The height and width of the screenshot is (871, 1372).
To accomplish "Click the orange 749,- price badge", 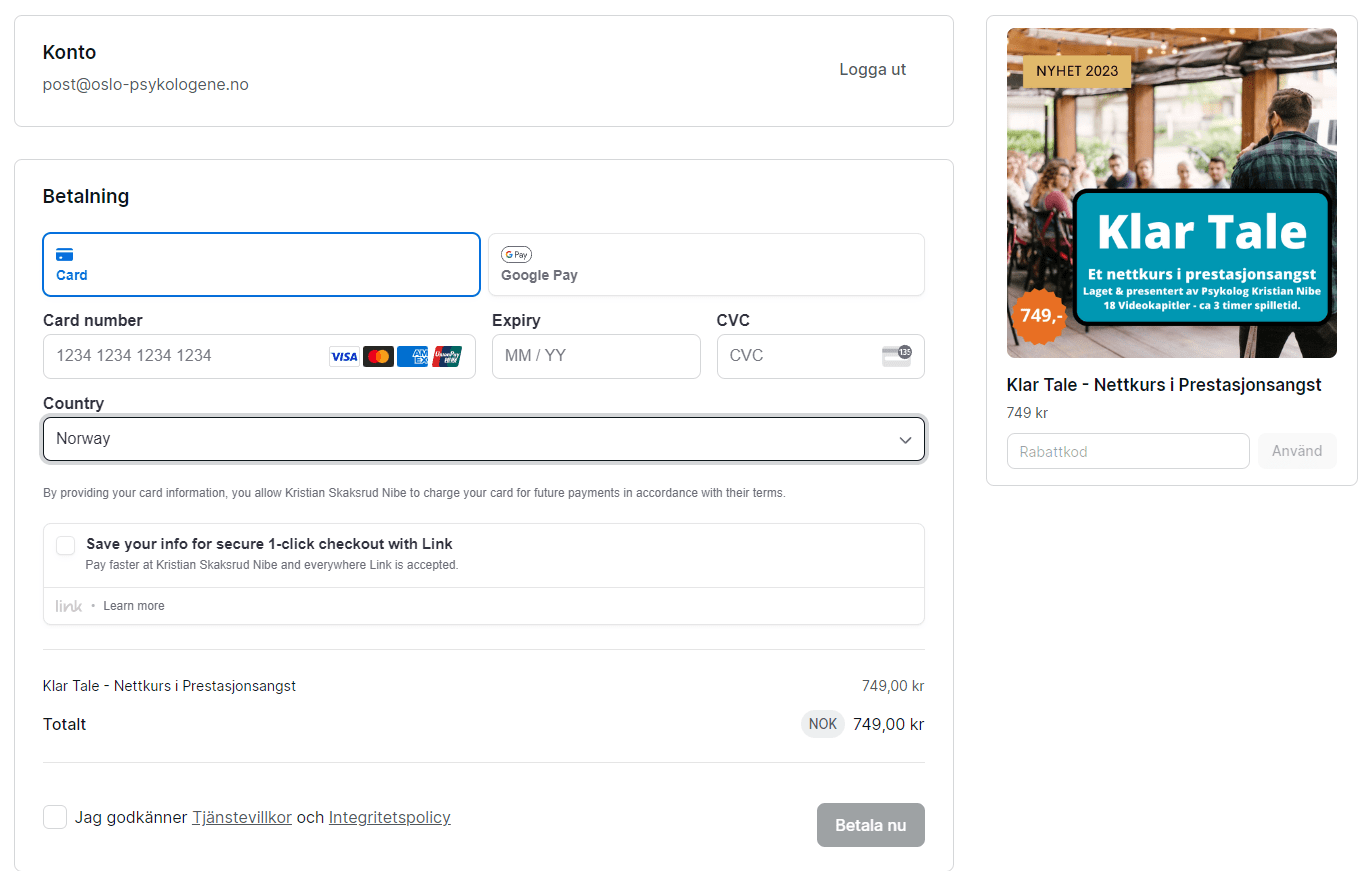I will [1041, 316].
